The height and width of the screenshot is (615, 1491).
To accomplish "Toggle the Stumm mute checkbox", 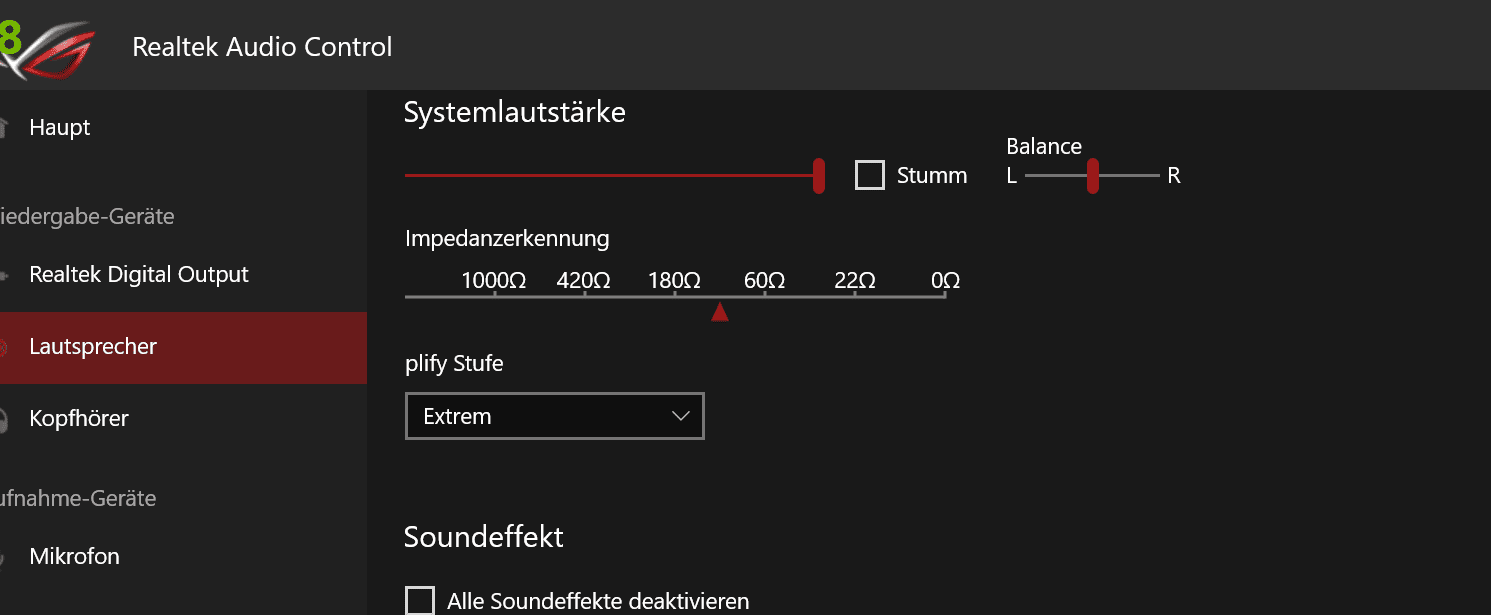I will pyautogui.click(x=870, y=176).
